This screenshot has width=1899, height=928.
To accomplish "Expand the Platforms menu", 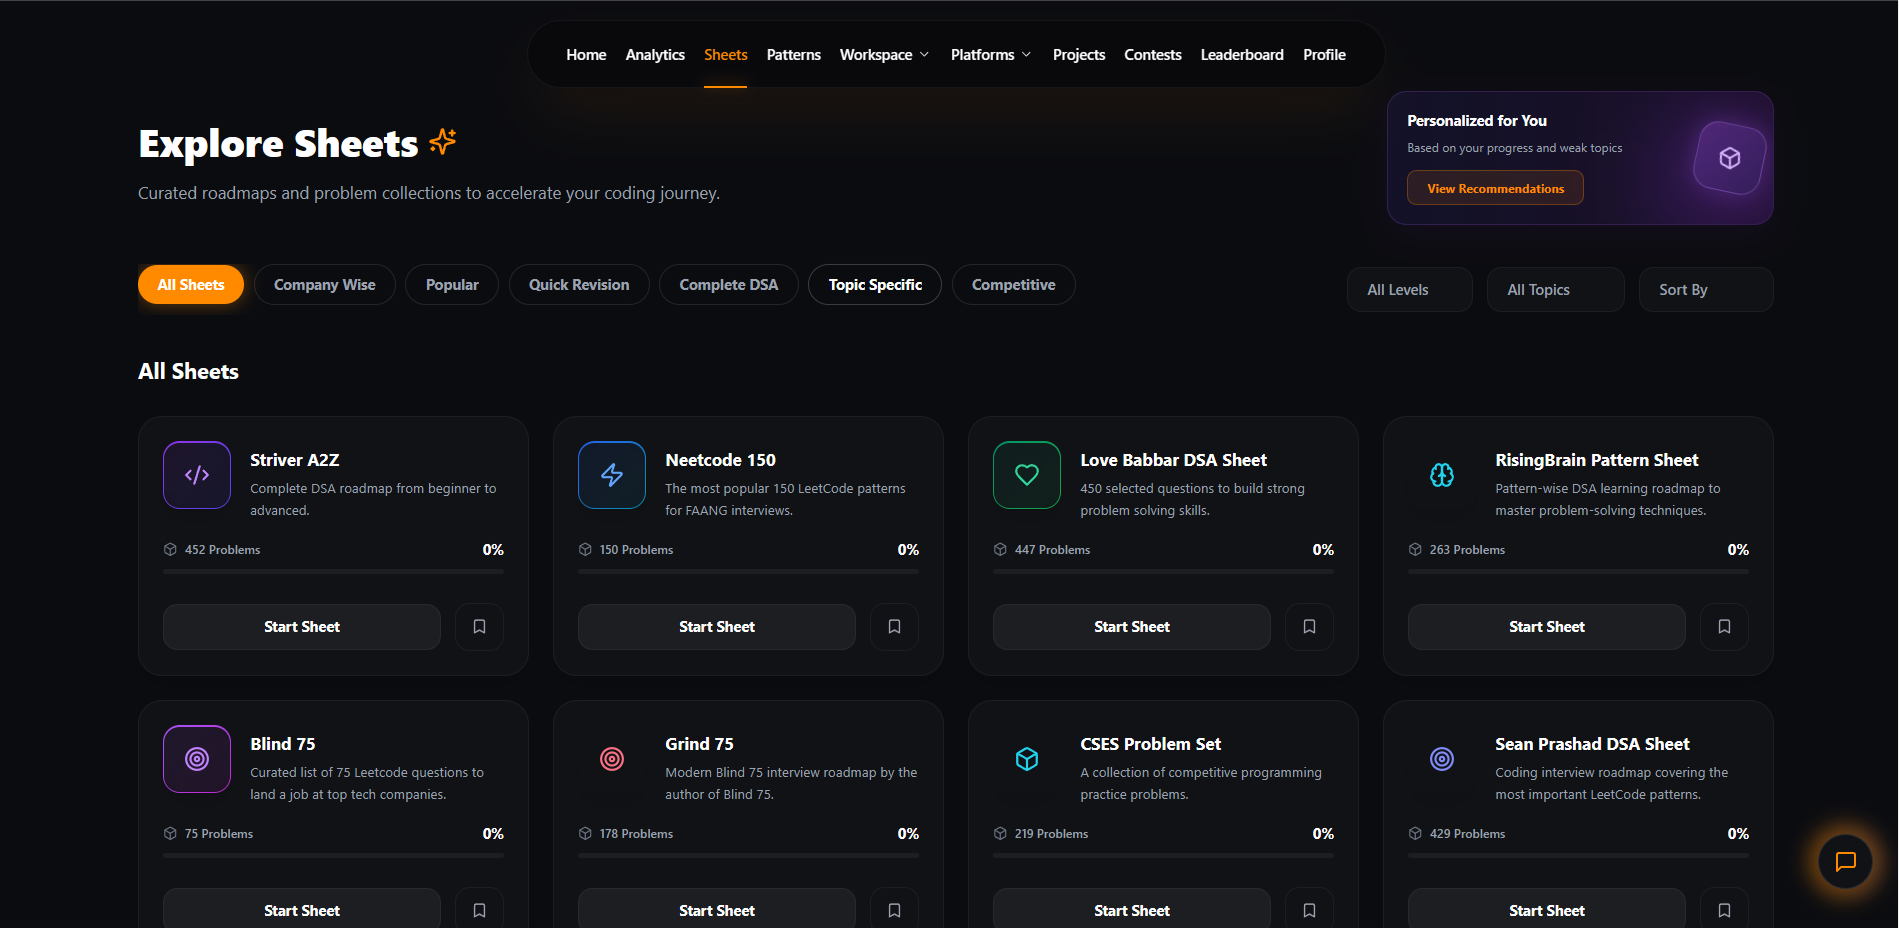I will point(990,55).
